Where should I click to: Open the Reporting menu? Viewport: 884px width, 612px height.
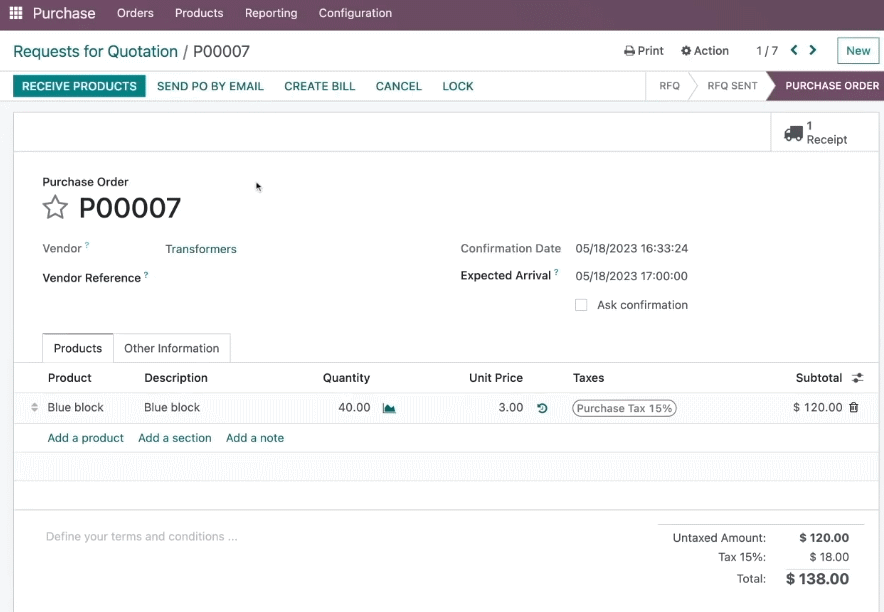[271, 13]
